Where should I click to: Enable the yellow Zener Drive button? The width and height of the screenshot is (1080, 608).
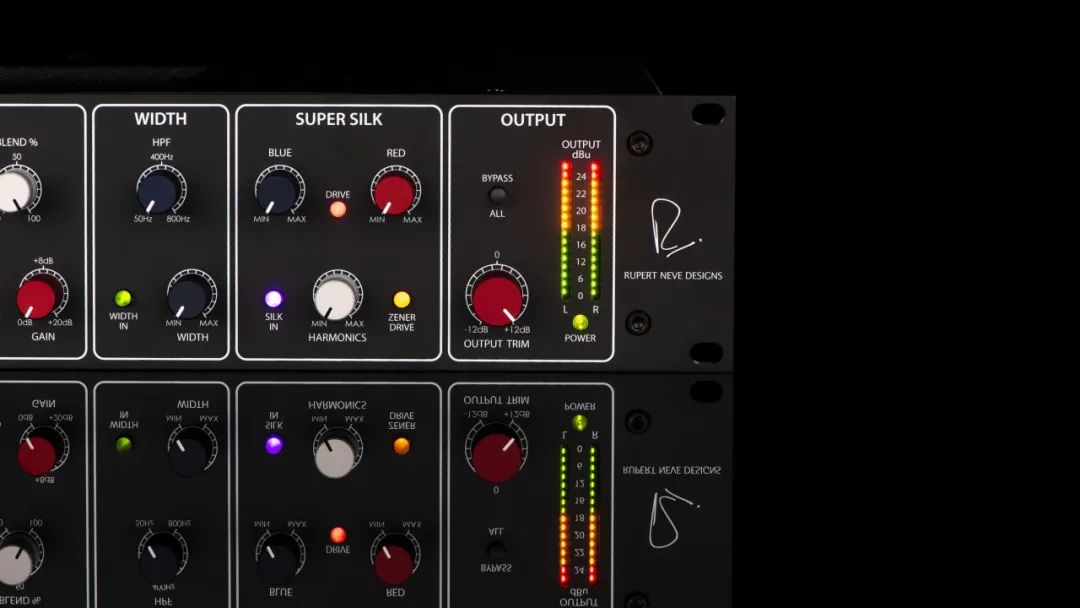[402, 299]
